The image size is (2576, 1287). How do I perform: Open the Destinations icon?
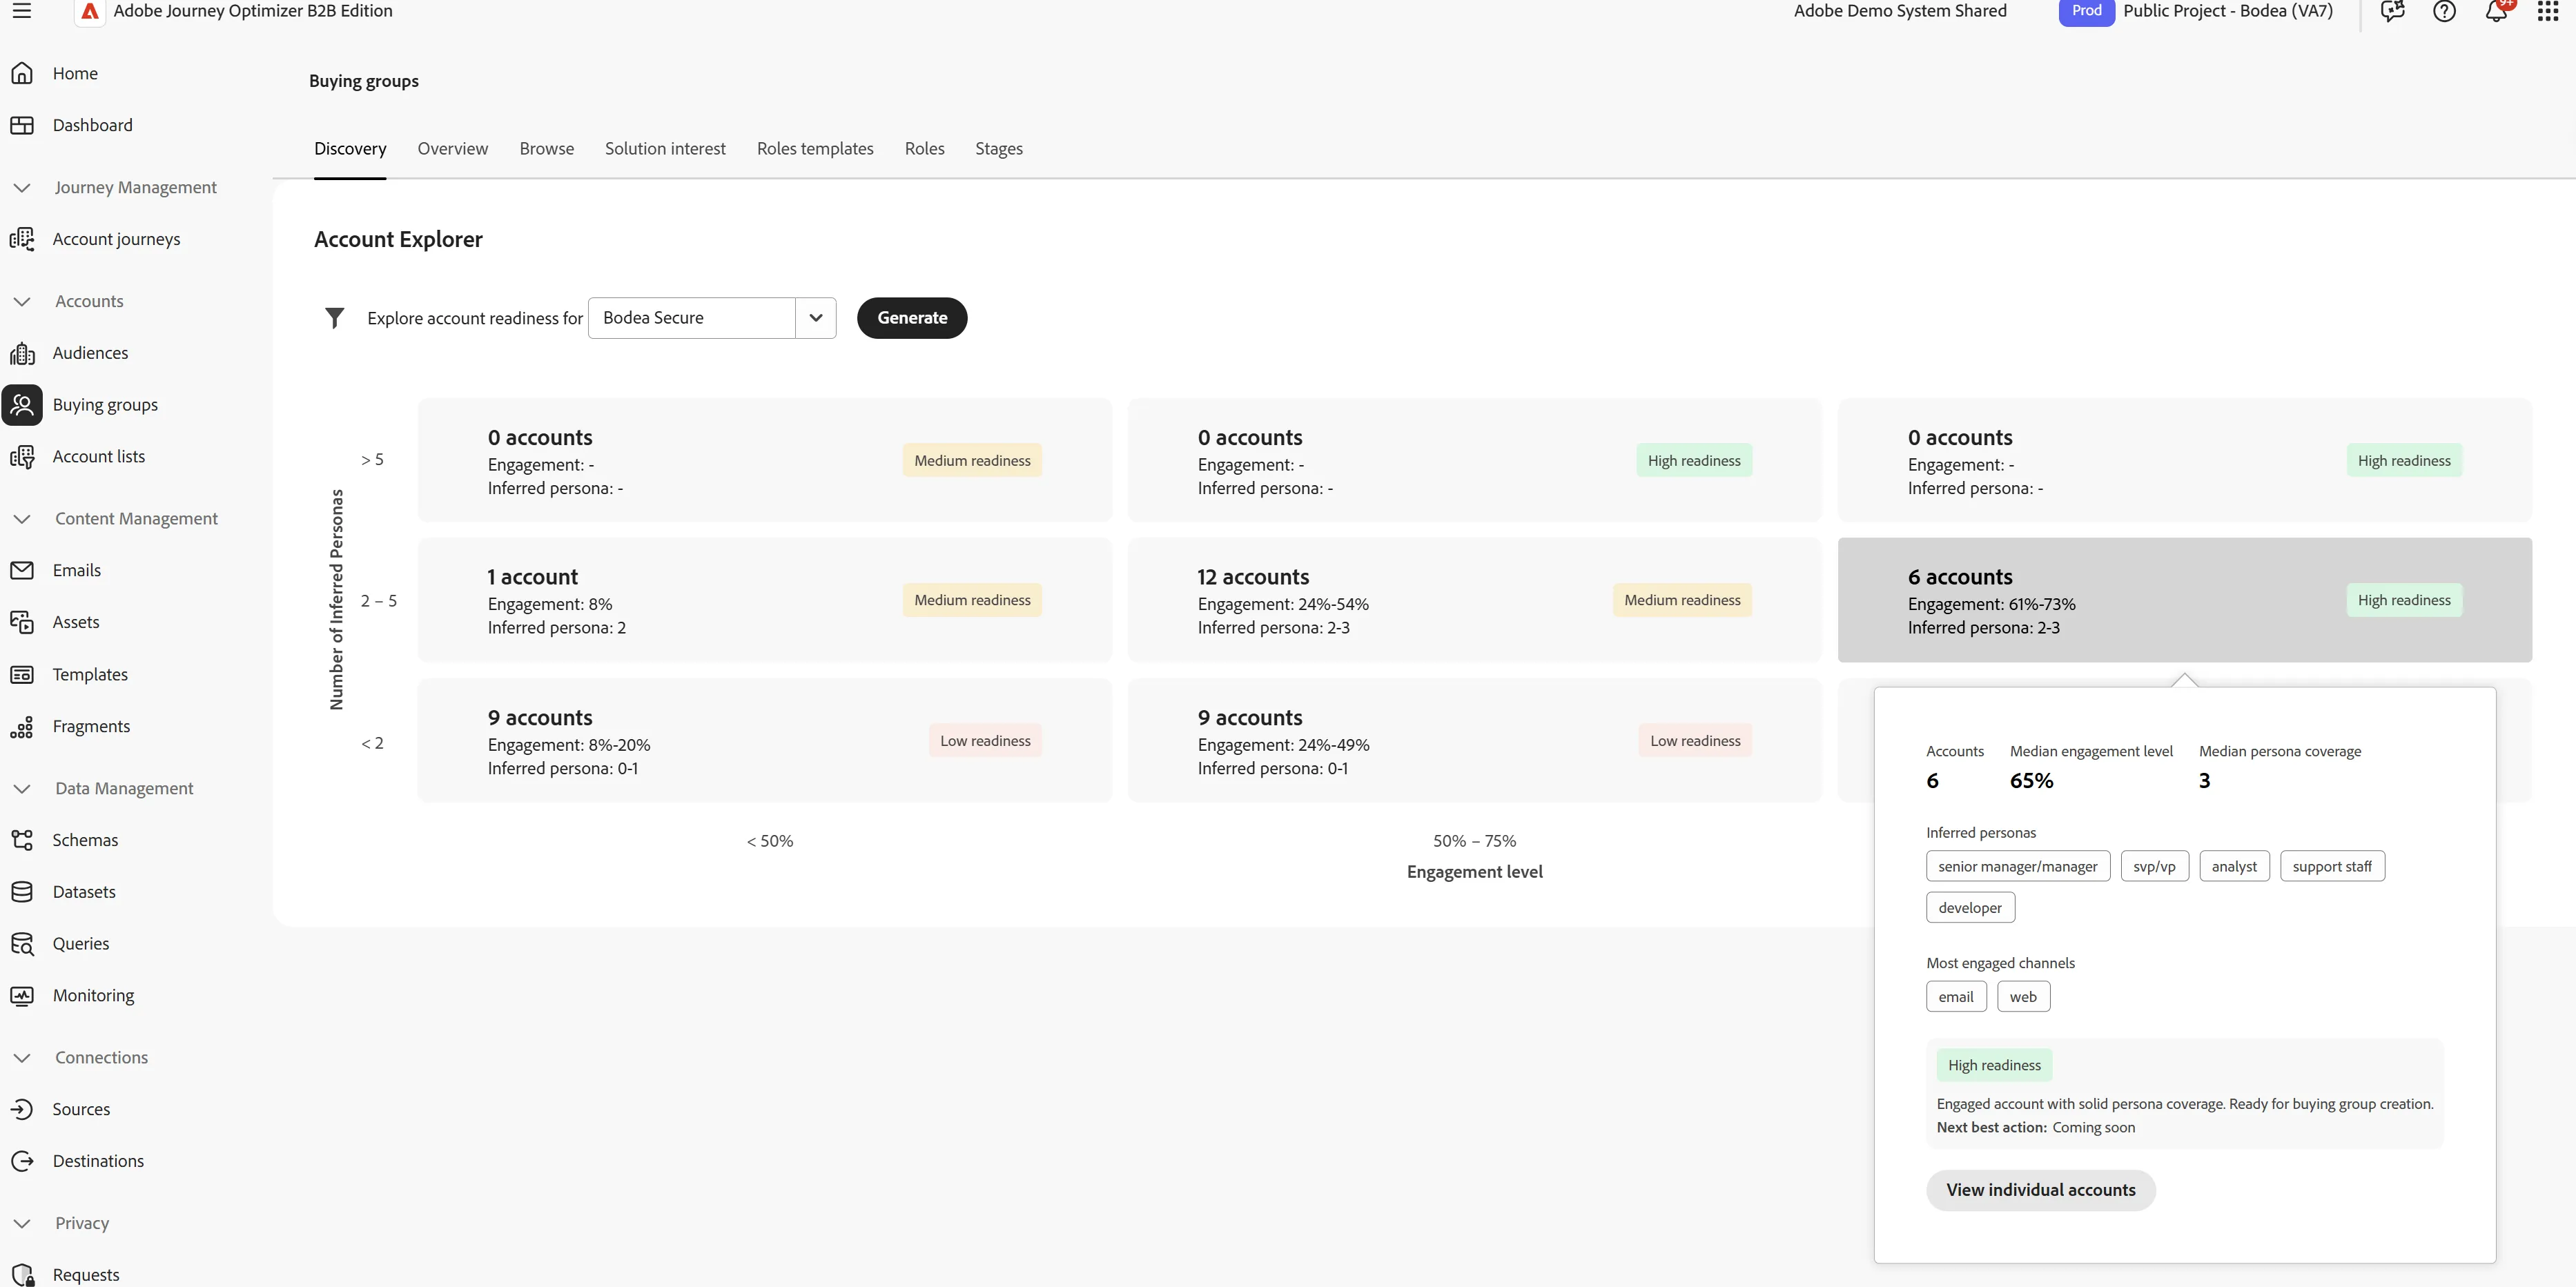coord(22,1161)
